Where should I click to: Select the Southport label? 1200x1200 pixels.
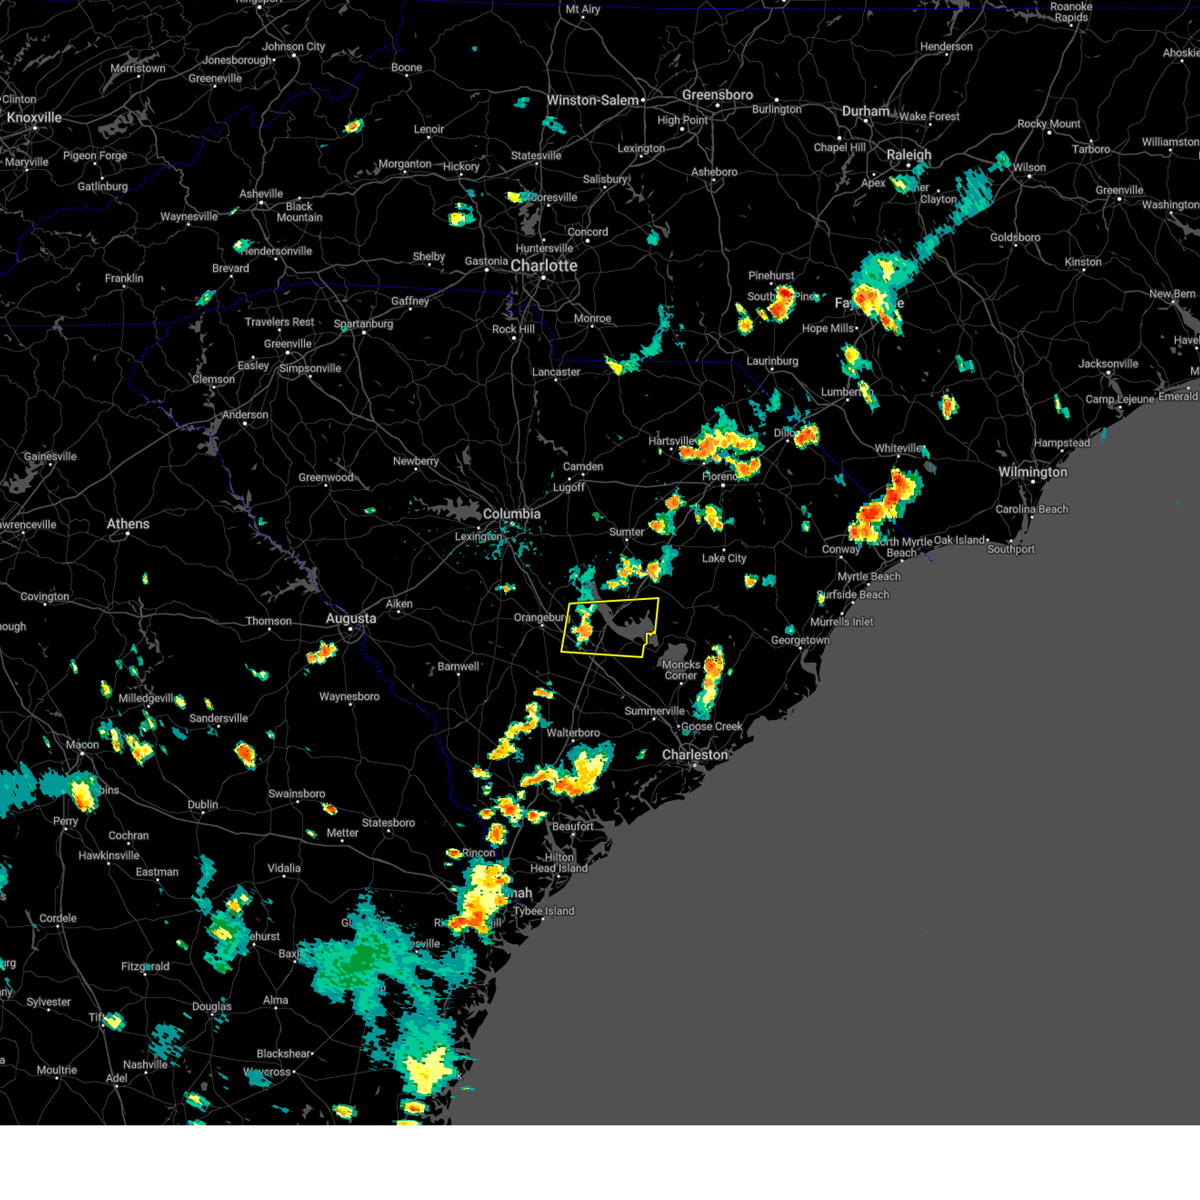click(x=1011, y=549)
